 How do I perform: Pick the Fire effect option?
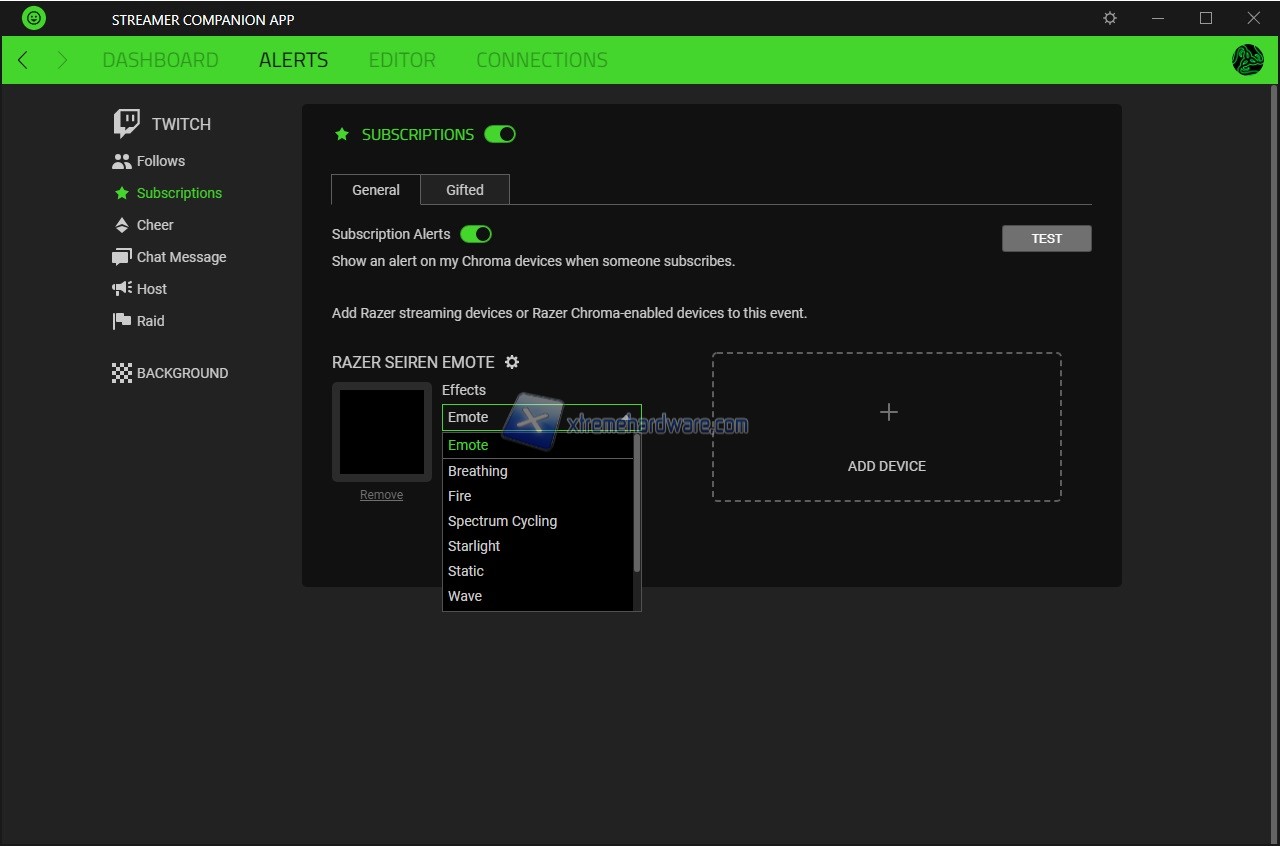(x=459, y=496)
